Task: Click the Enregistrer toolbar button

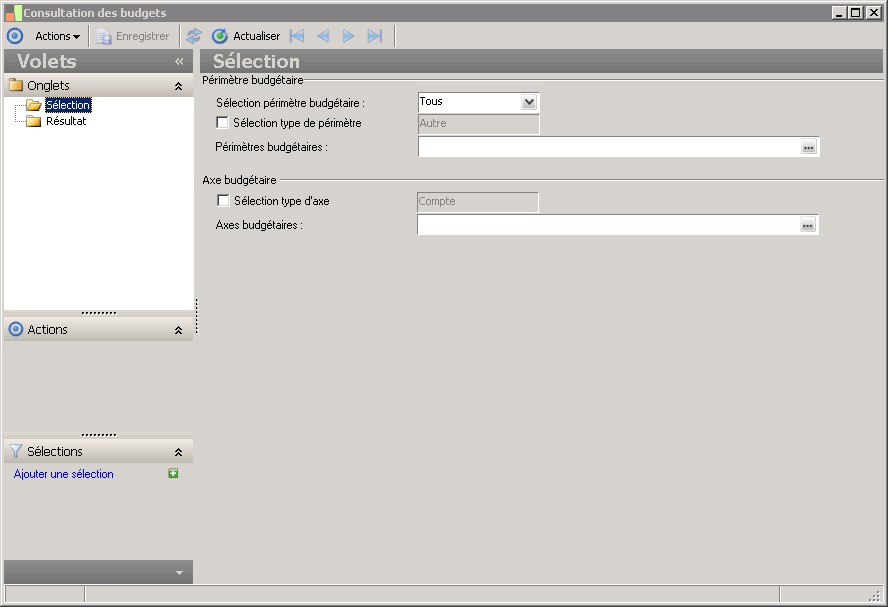Action: (x=133, y=36)
